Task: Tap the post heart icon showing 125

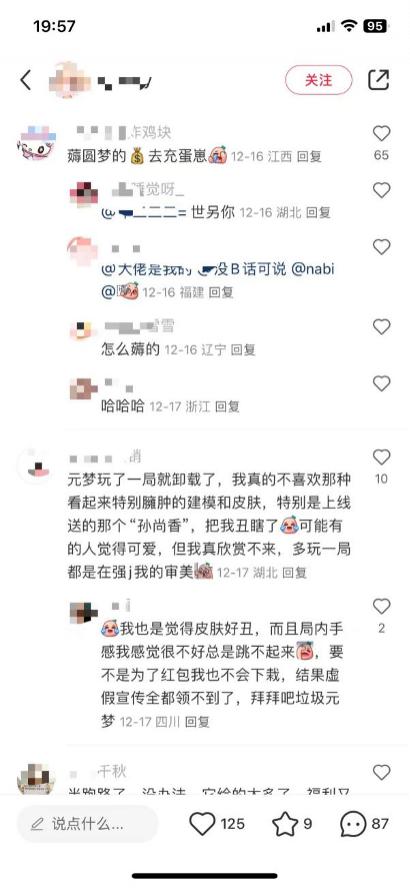Action: pos(202,823)
